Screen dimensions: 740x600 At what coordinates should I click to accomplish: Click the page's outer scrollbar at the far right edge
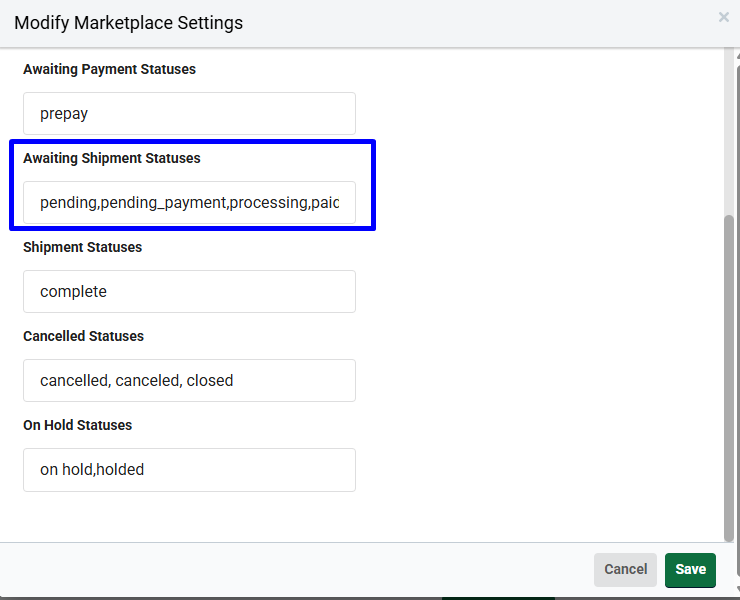738,321
